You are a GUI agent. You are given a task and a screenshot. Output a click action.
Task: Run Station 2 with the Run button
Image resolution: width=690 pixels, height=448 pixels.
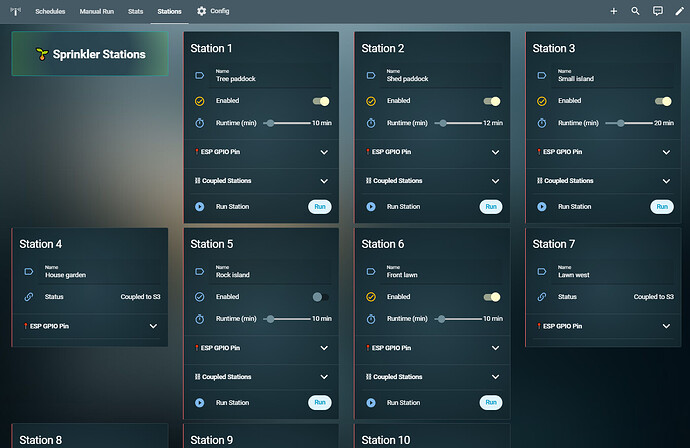(x=491, y=206)
